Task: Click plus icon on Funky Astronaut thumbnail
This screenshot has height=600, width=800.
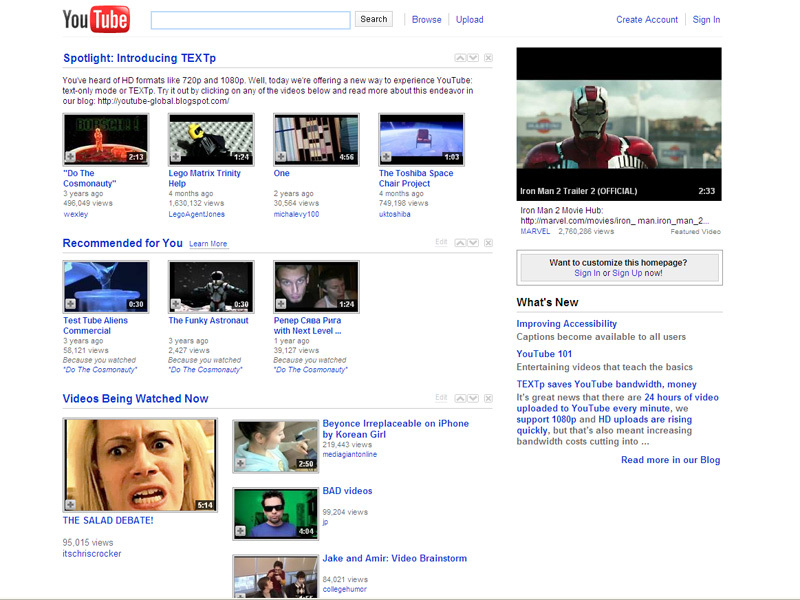Action: [x=176, y=304]
